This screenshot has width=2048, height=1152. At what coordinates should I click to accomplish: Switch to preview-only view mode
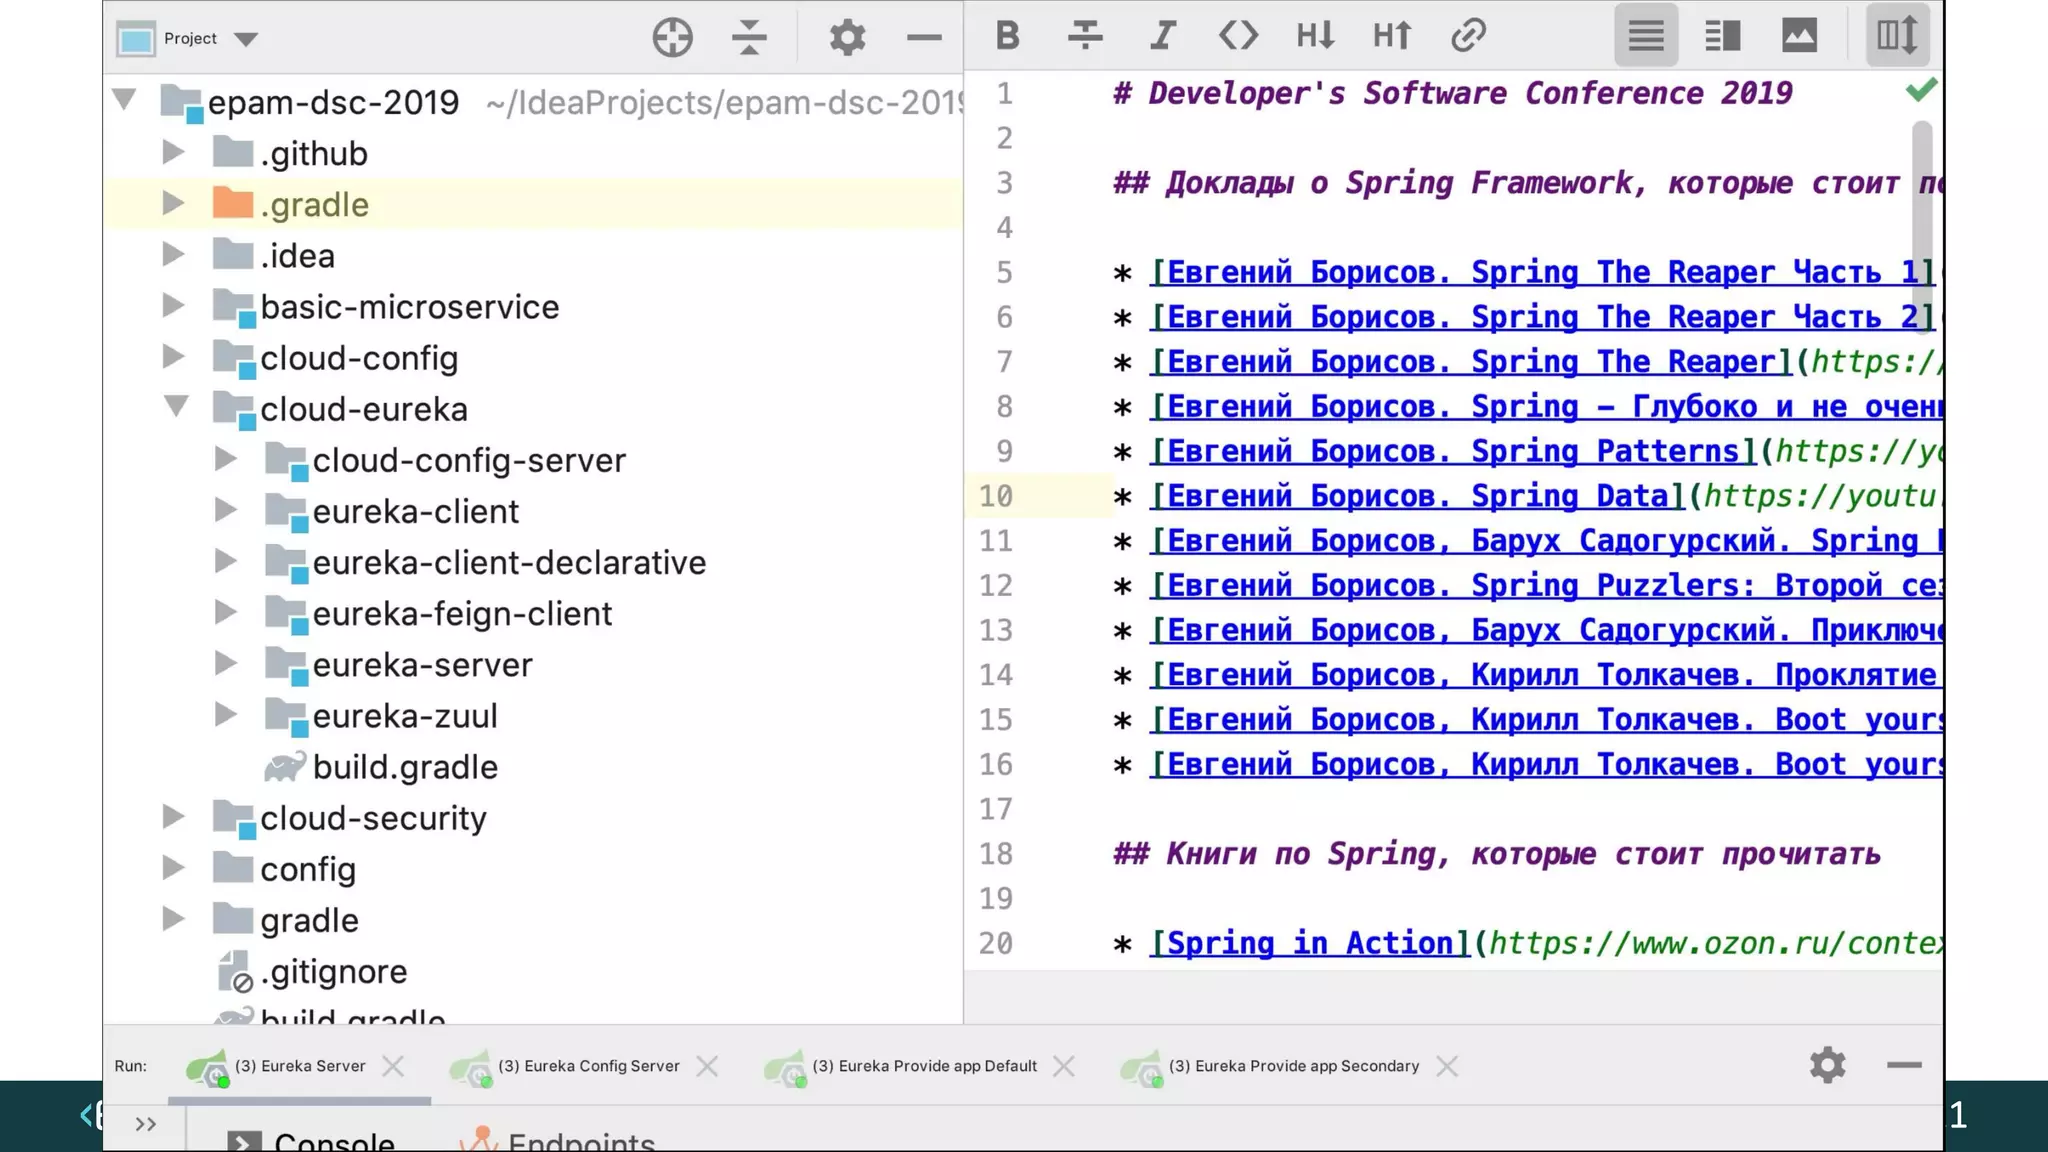pyautogui.click(x=1799, y=37)
